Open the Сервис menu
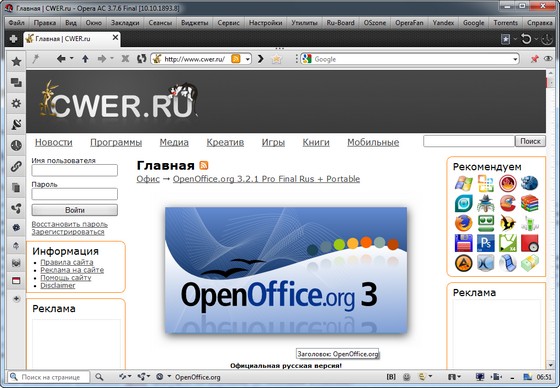Image resolution: width=560 pixels, height=388 pixels. (x=228, y=23)
